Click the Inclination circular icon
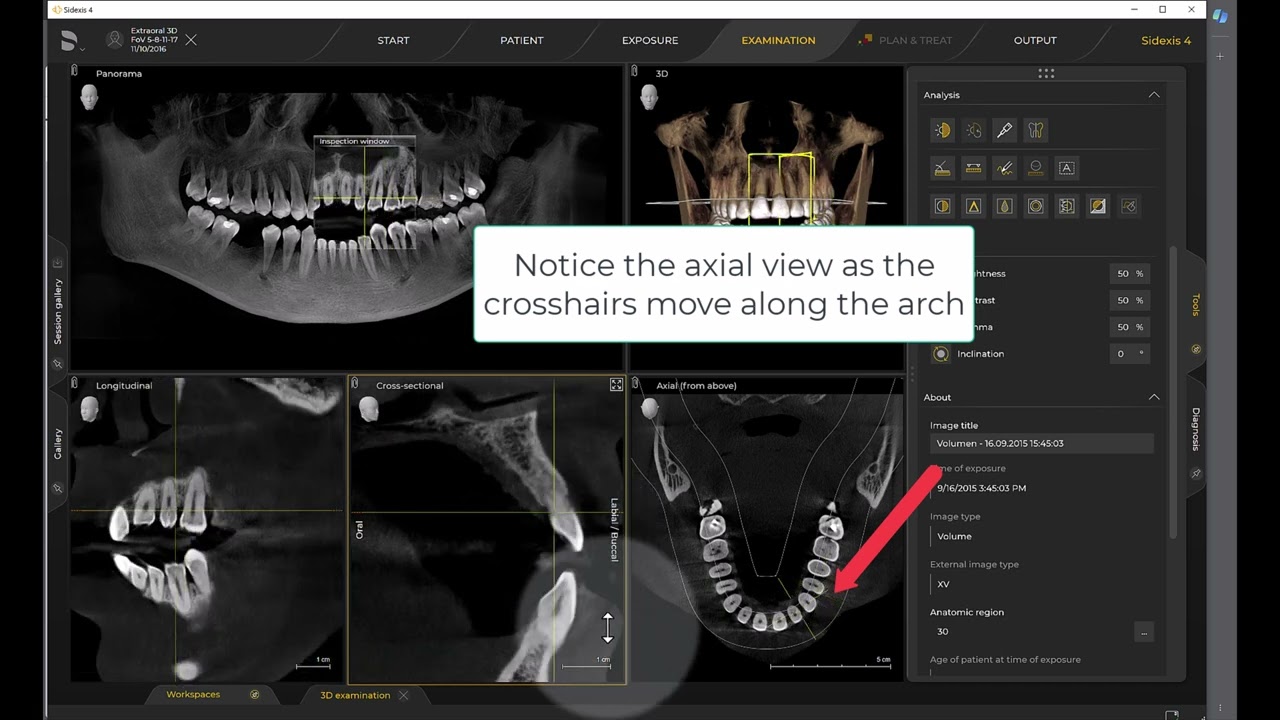The height and width of the screenshot is (720, 1280). coord(941,353)
